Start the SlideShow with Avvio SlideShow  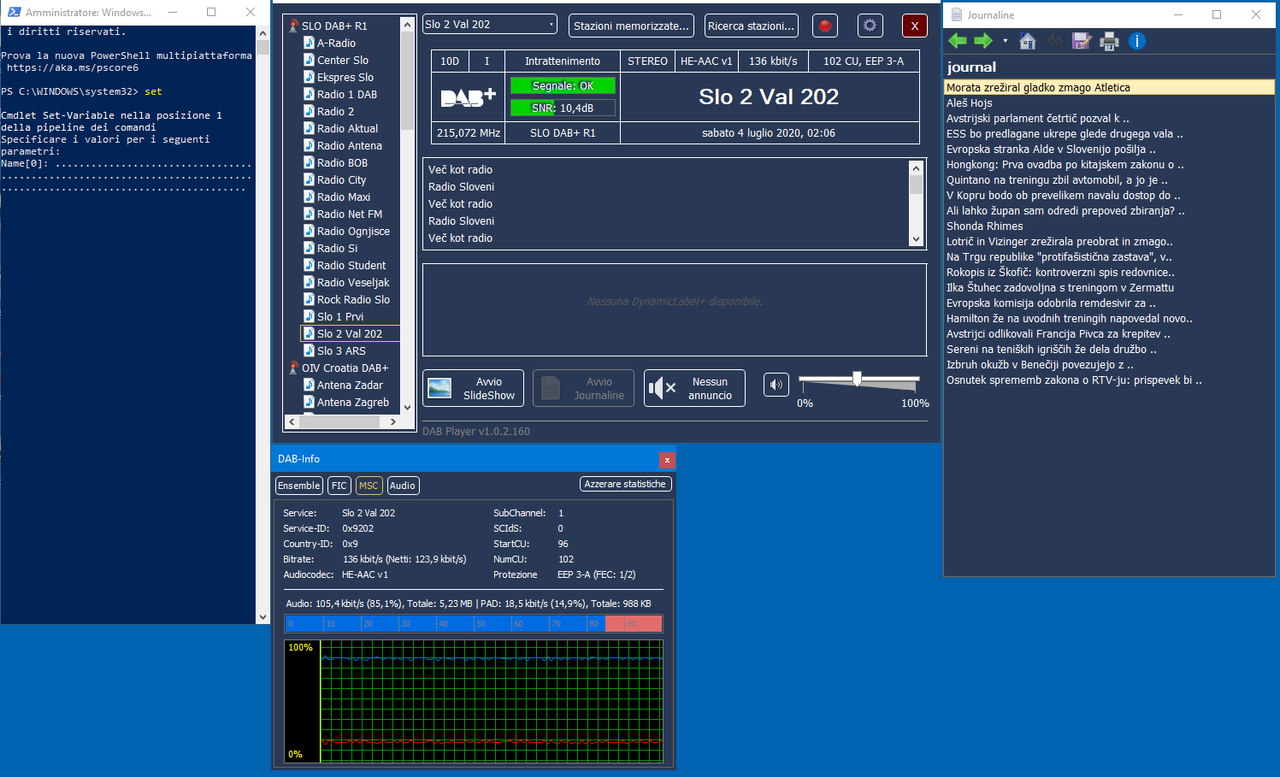[474, 388]
